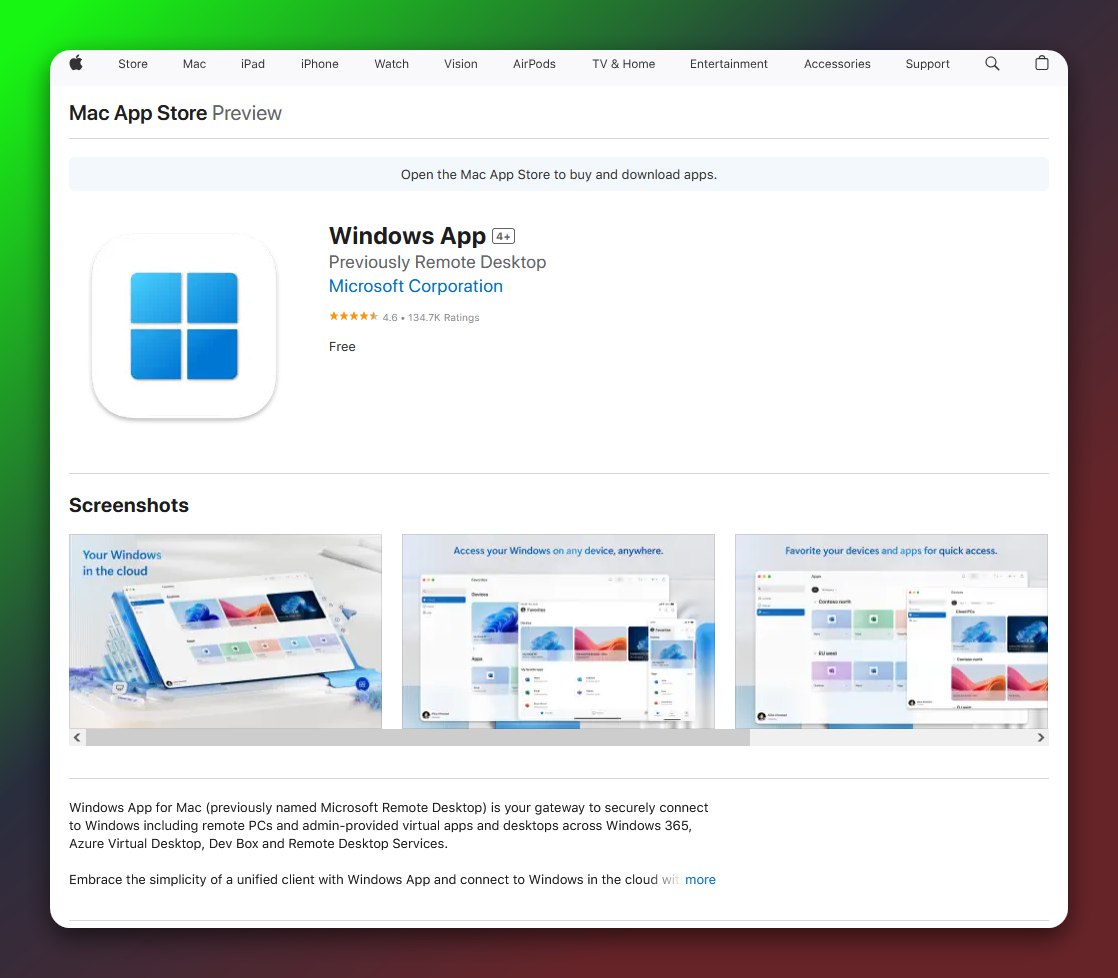This screenshot has width=1118, height=978.
Task: Go to the Support menu
Action: click(x=927, y=64)
